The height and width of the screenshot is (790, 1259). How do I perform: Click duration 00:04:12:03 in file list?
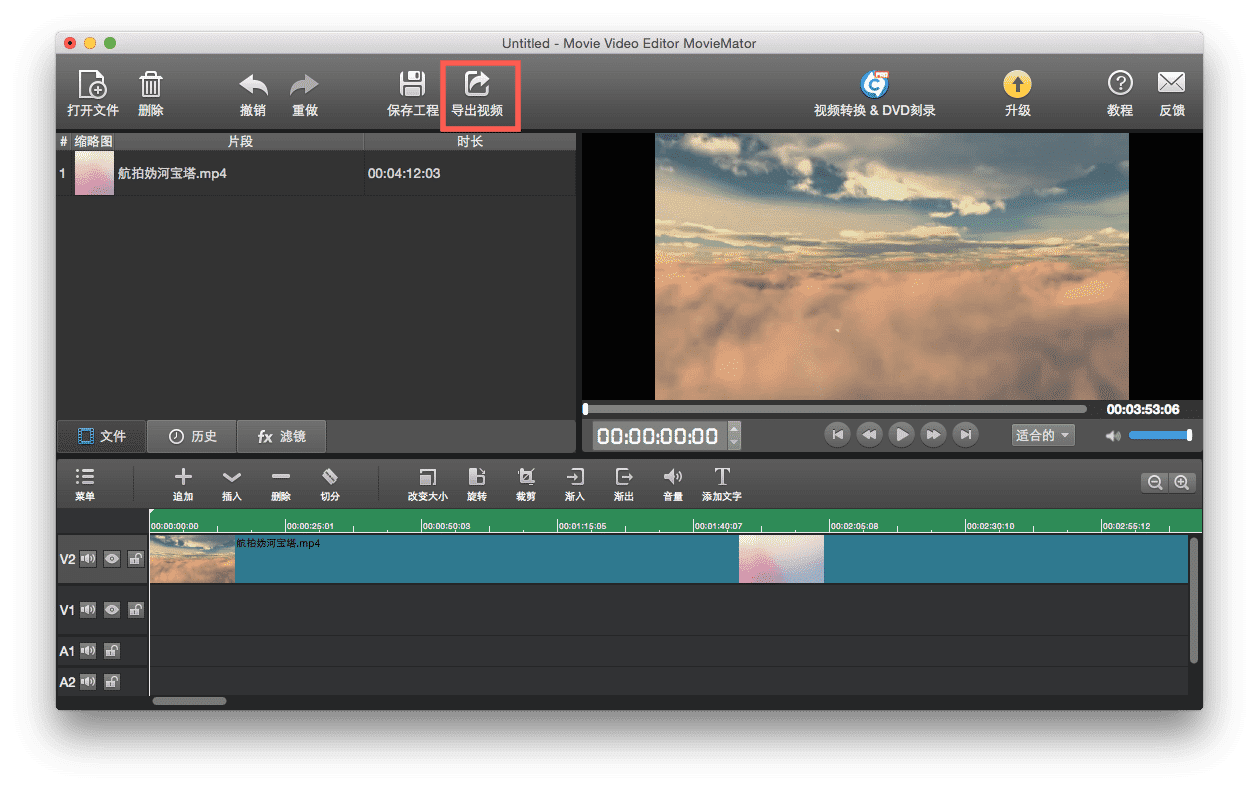click(x=404, y=173)
